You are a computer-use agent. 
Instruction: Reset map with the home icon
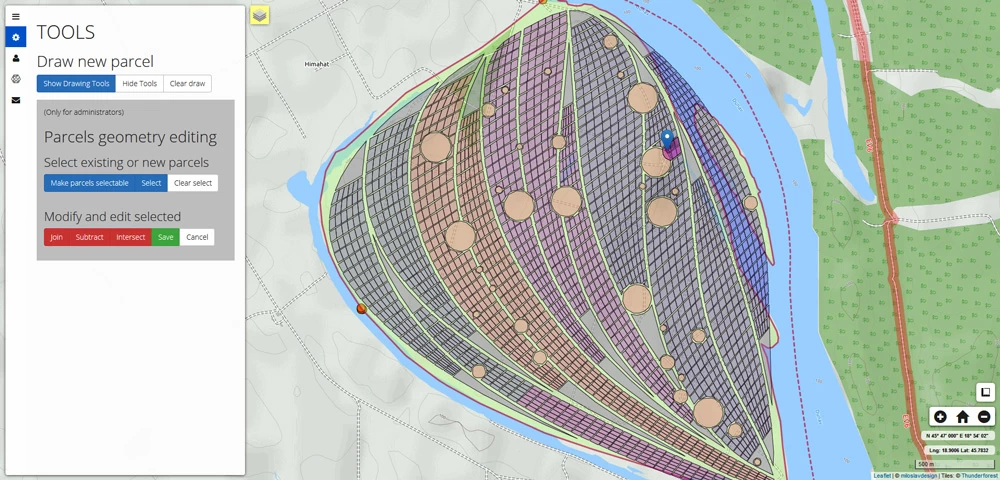pos(962,417)
